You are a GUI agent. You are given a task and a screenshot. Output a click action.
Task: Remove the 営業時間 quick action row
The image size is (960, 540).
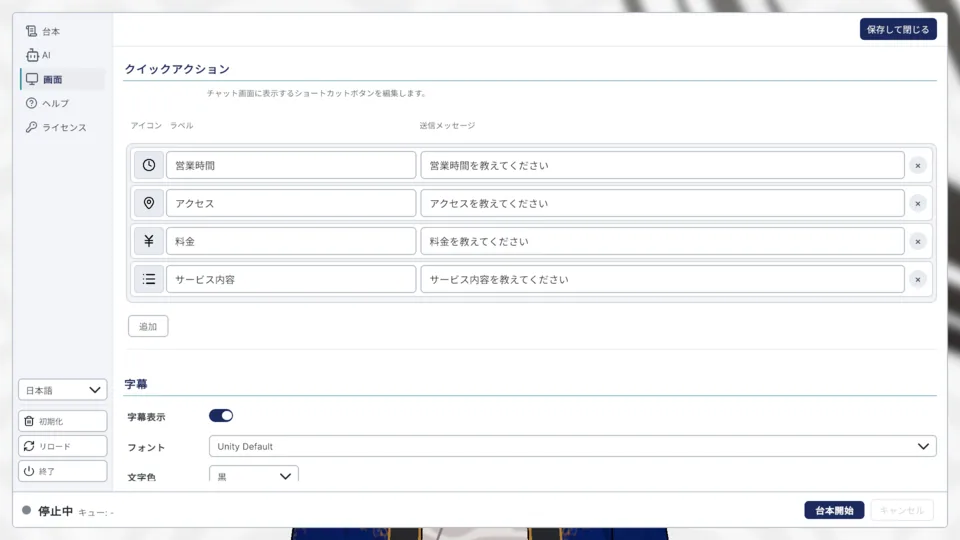[917, 165]
